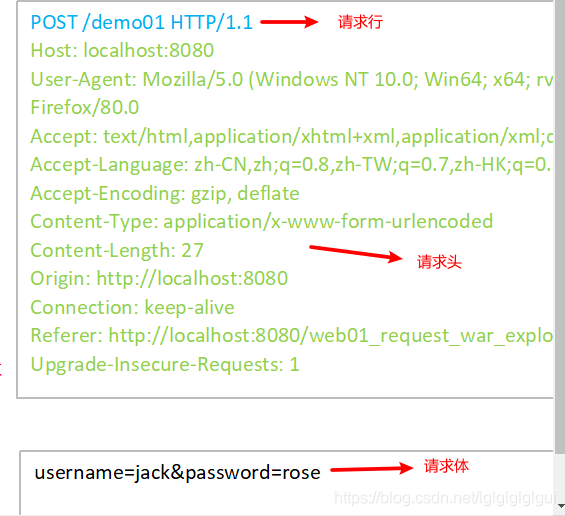Click the red 请求行 annotation label
This screenshot has height=516, width=565.
tap(360, 22)
